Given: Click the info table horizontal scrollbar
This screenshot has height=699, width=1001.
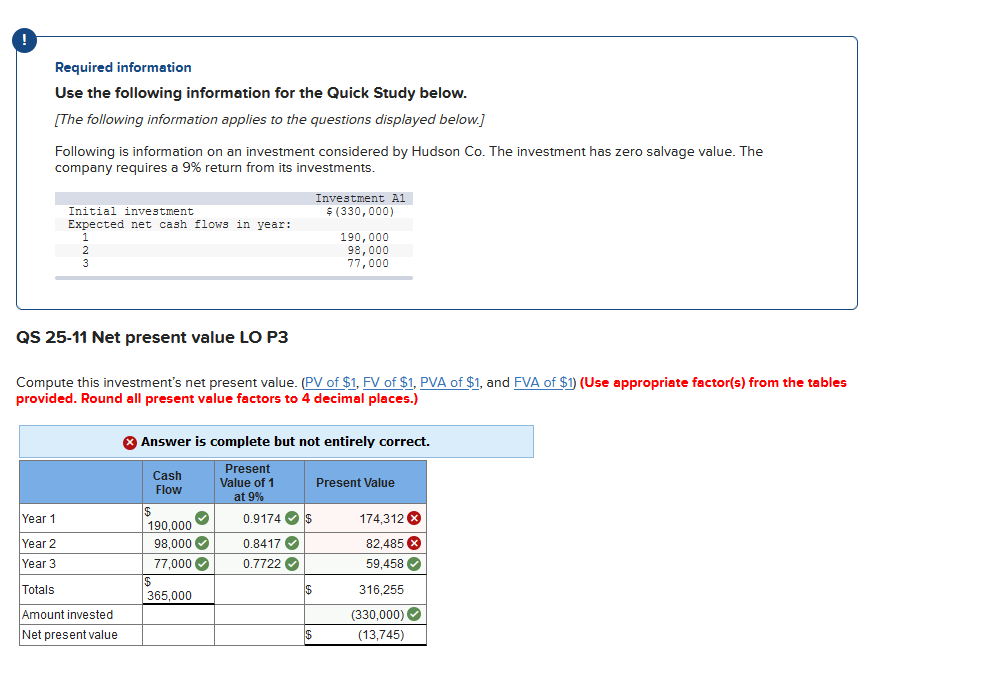Looking at the screenshot, I should (234, 278).
